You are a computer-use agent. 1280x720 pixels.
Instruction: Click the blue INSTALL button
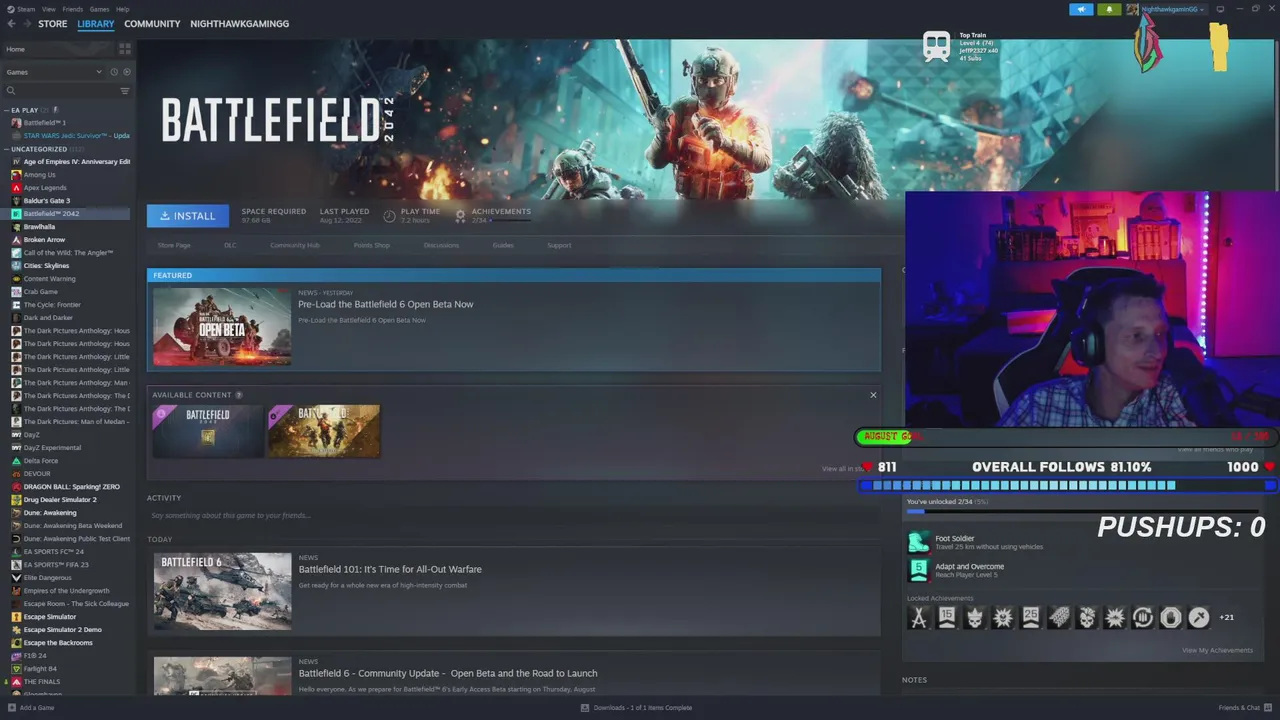pos(188,216)
